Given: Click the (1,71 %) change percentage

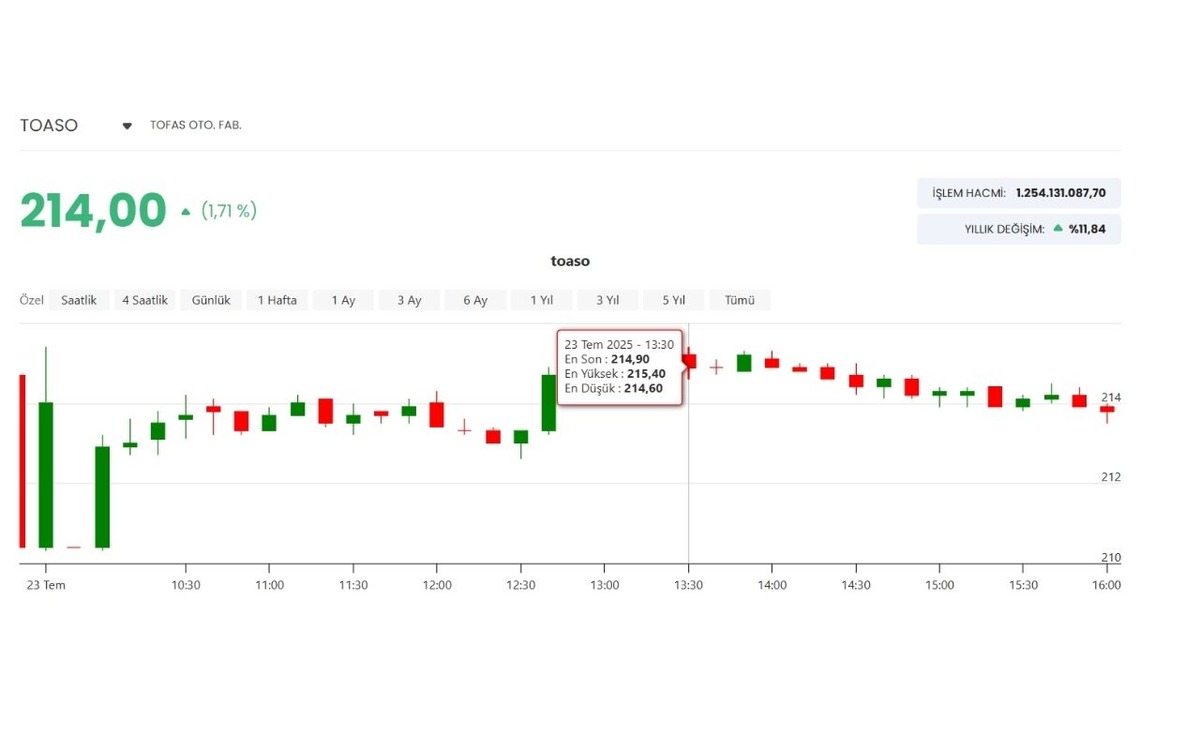Looking at the screenshot, I should pos(229,211).
